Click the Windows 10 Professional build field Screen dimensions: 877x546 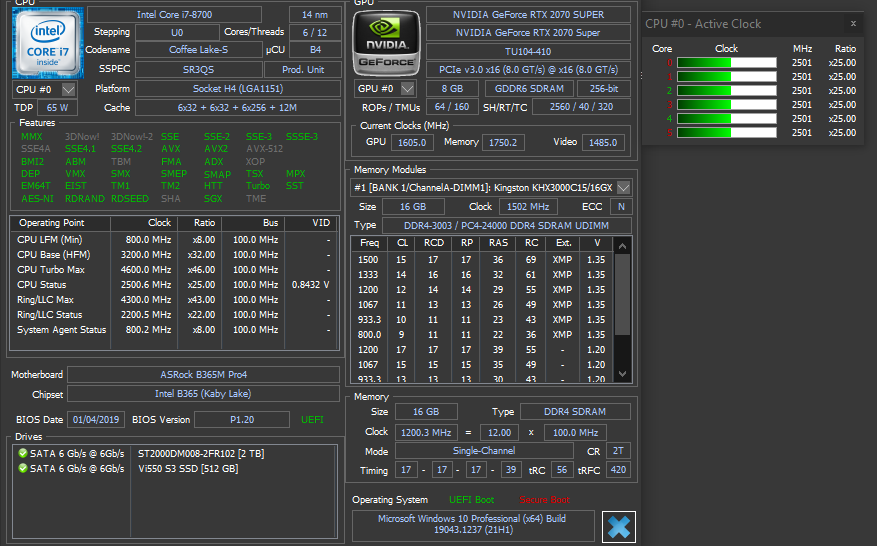(x=473, y=524)
